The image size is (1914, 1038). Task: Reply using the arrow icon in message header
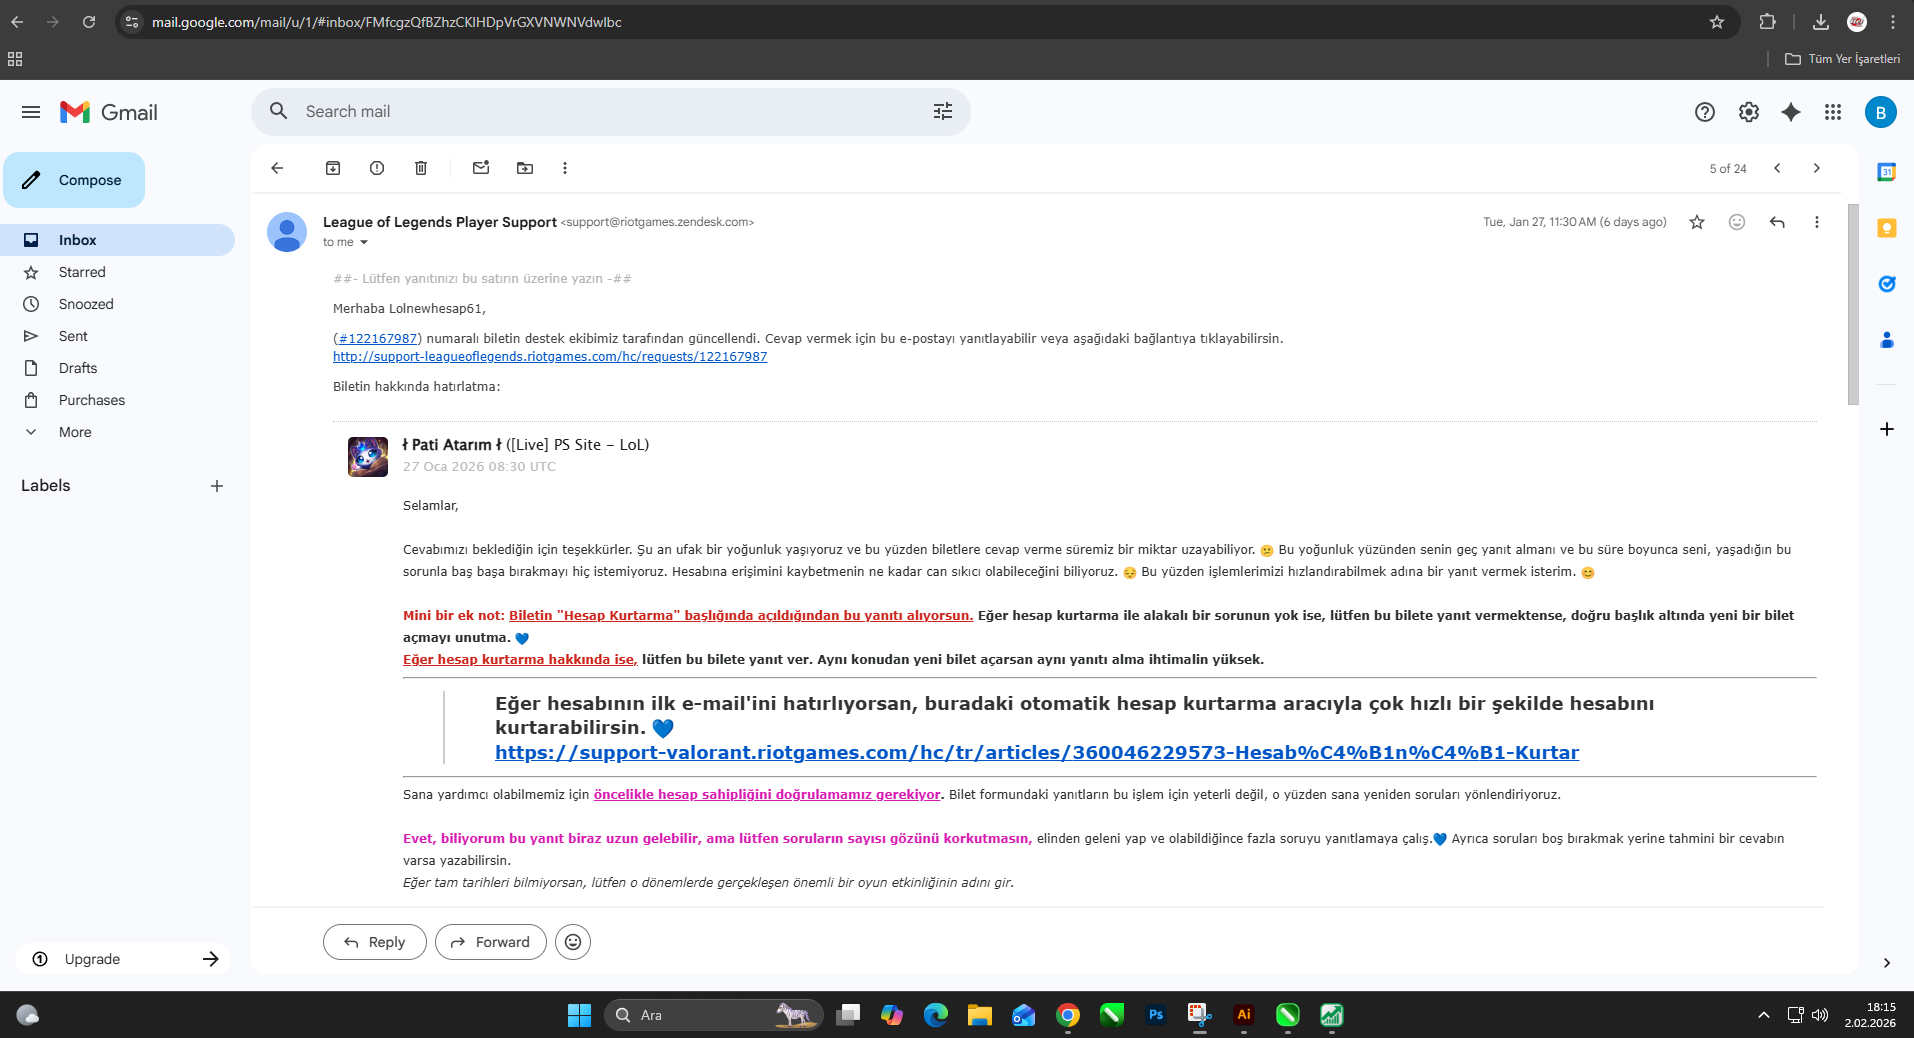1777,222
